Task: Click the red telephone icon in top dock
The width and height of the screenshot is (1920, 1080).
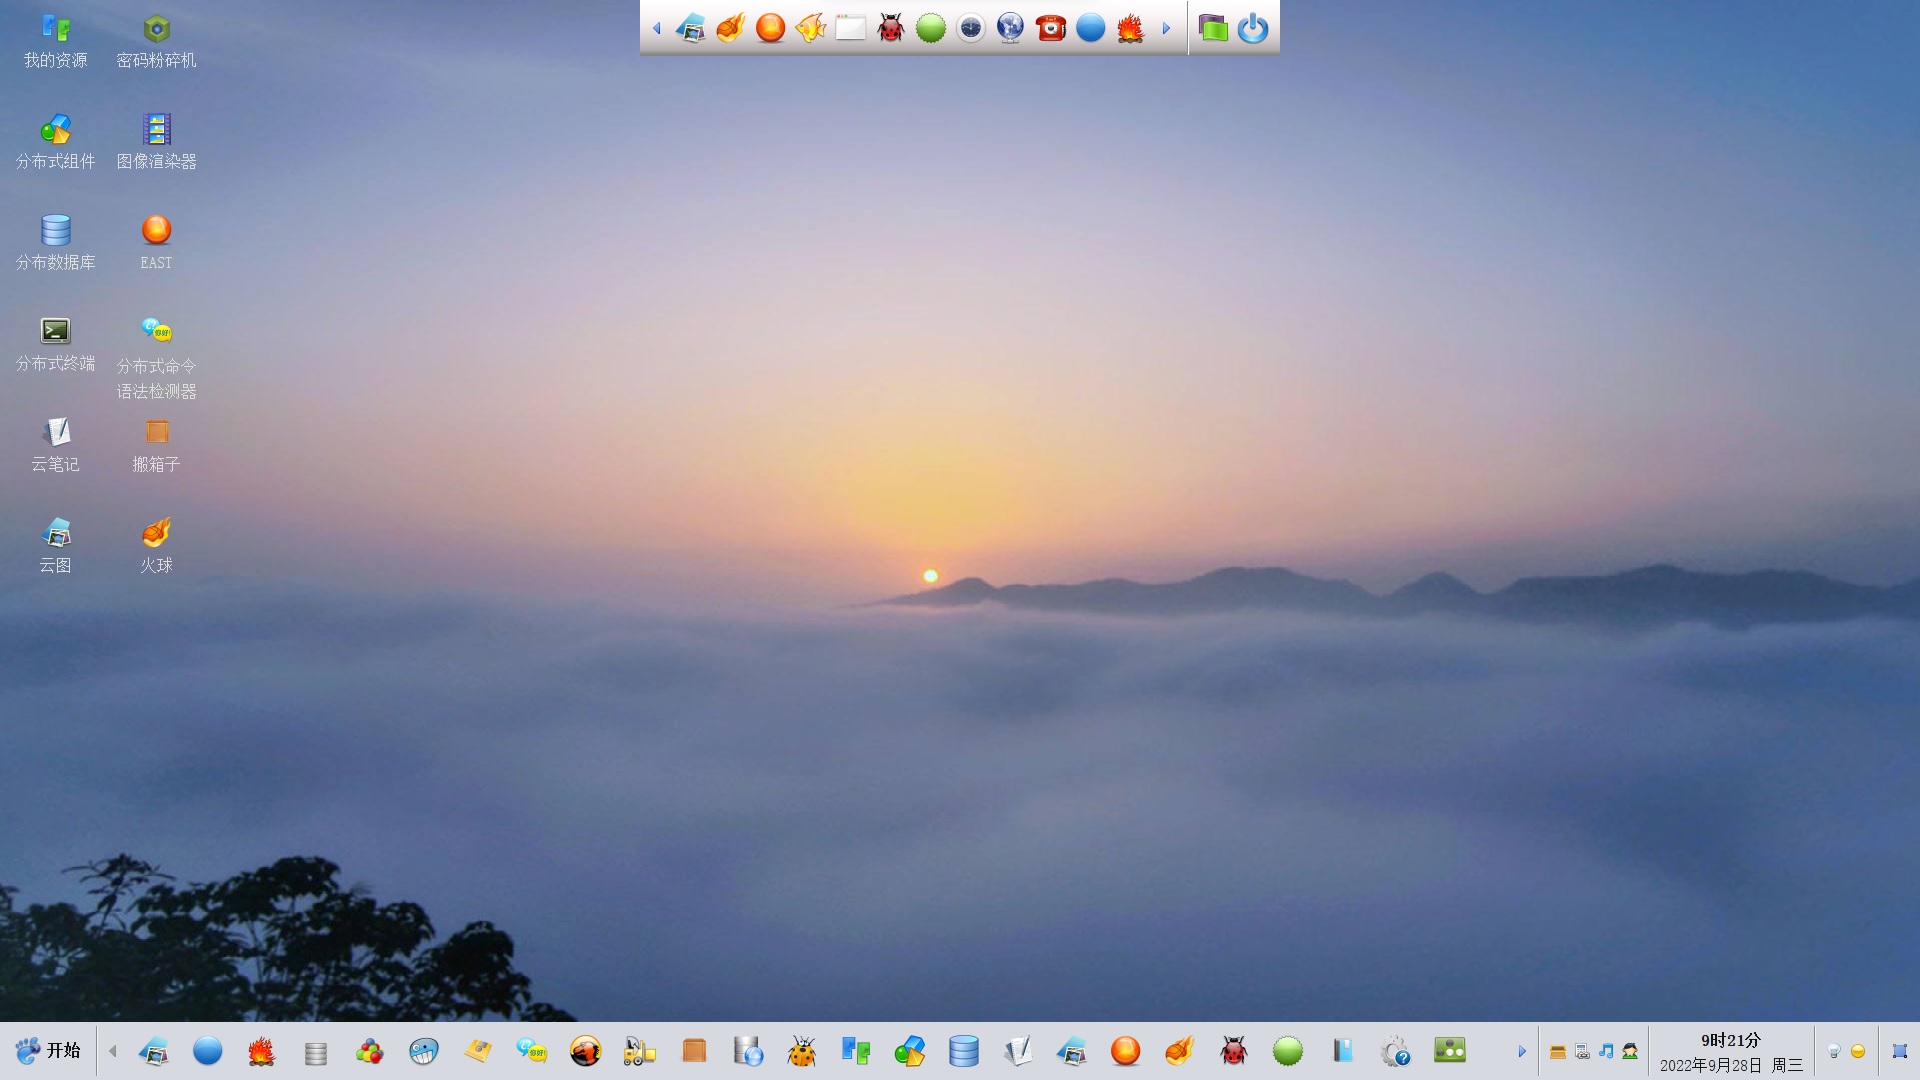Action: [1050, 28]
